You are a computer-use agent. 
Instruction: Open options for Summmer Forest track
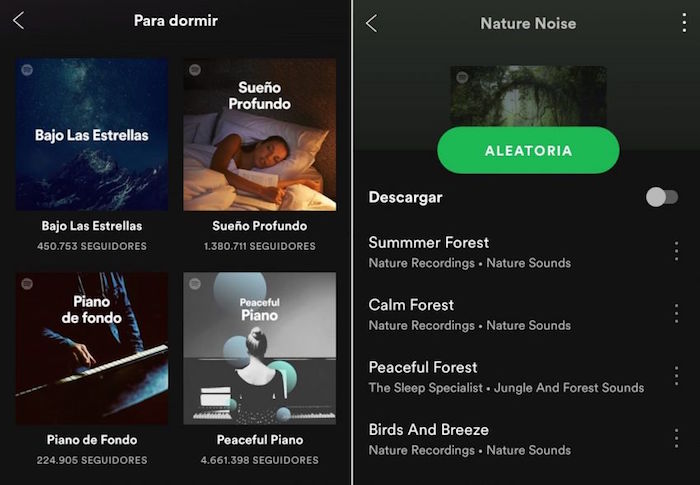pyautogui.click(x=676, y=251)
